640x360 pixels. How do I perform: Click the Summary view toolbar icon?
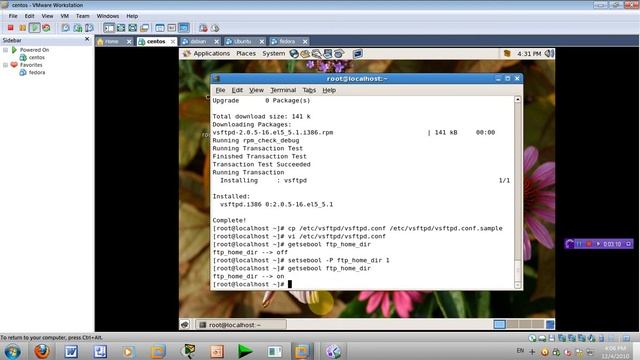pyautogui.click(x=160, y=28)
